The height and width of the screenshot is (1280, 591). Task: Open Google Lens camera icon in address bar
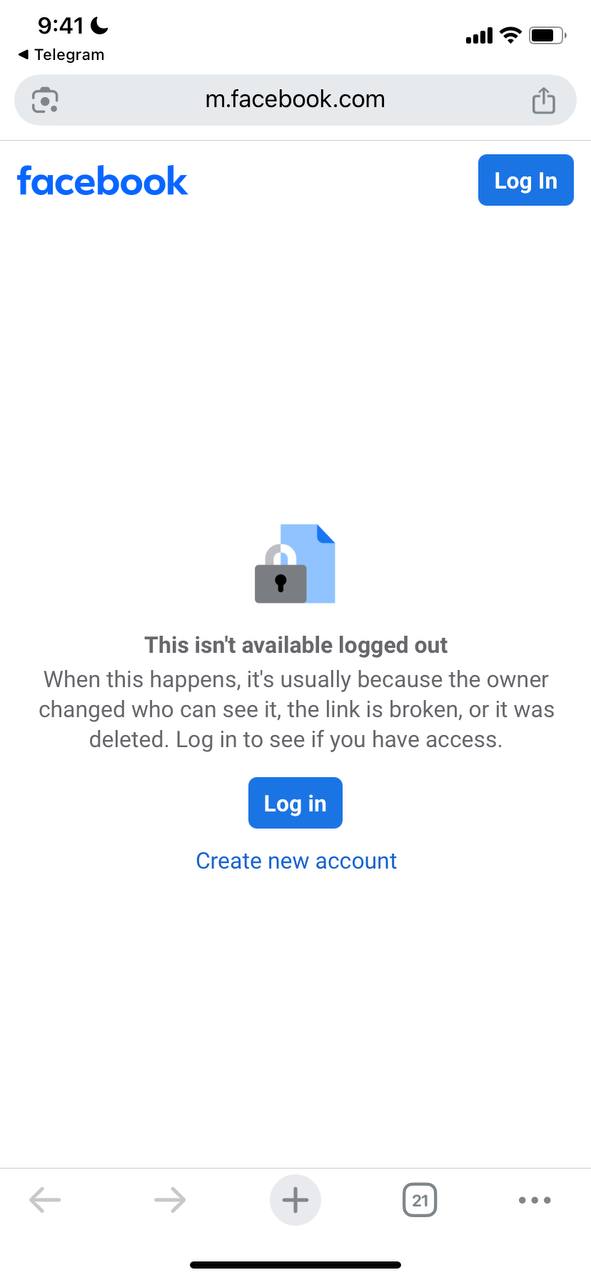tap(45, 100)
